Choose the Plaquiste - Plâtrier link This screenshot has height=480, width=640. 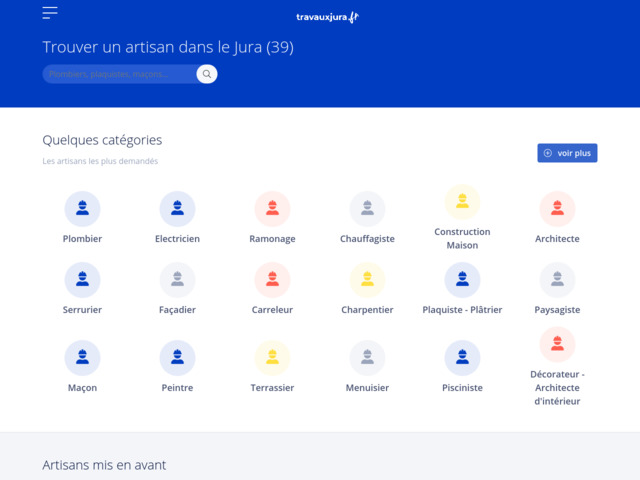coord(462,310)
